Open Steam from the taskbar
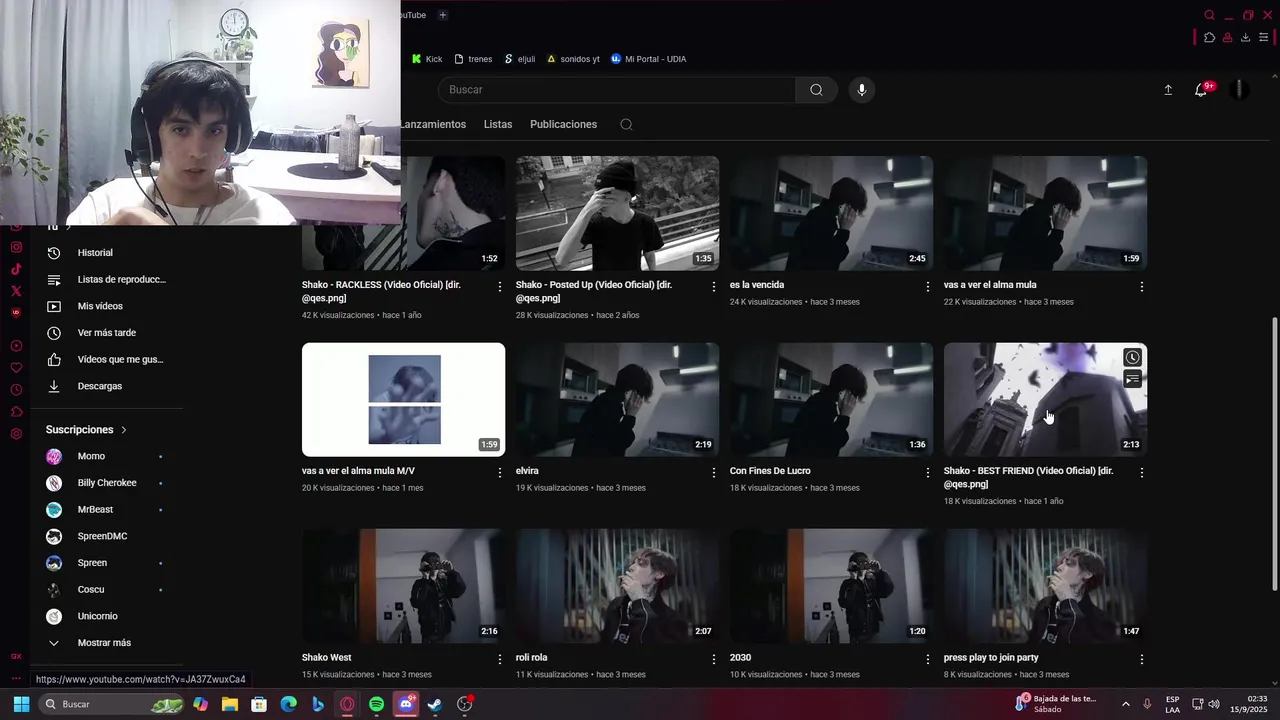The height and width of the screenshot is (720, 1280). 434,704
